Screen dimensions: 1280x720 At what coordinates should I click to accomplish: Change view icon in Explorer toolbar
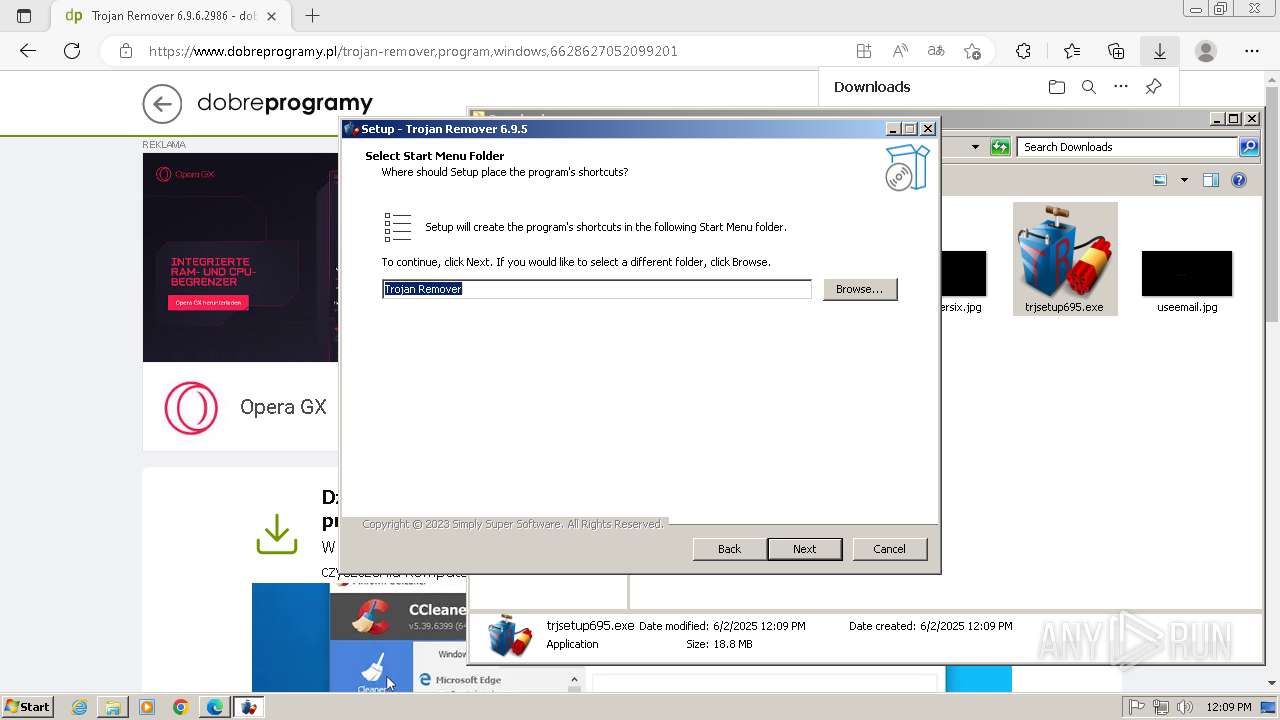[x=1160, y=180]
